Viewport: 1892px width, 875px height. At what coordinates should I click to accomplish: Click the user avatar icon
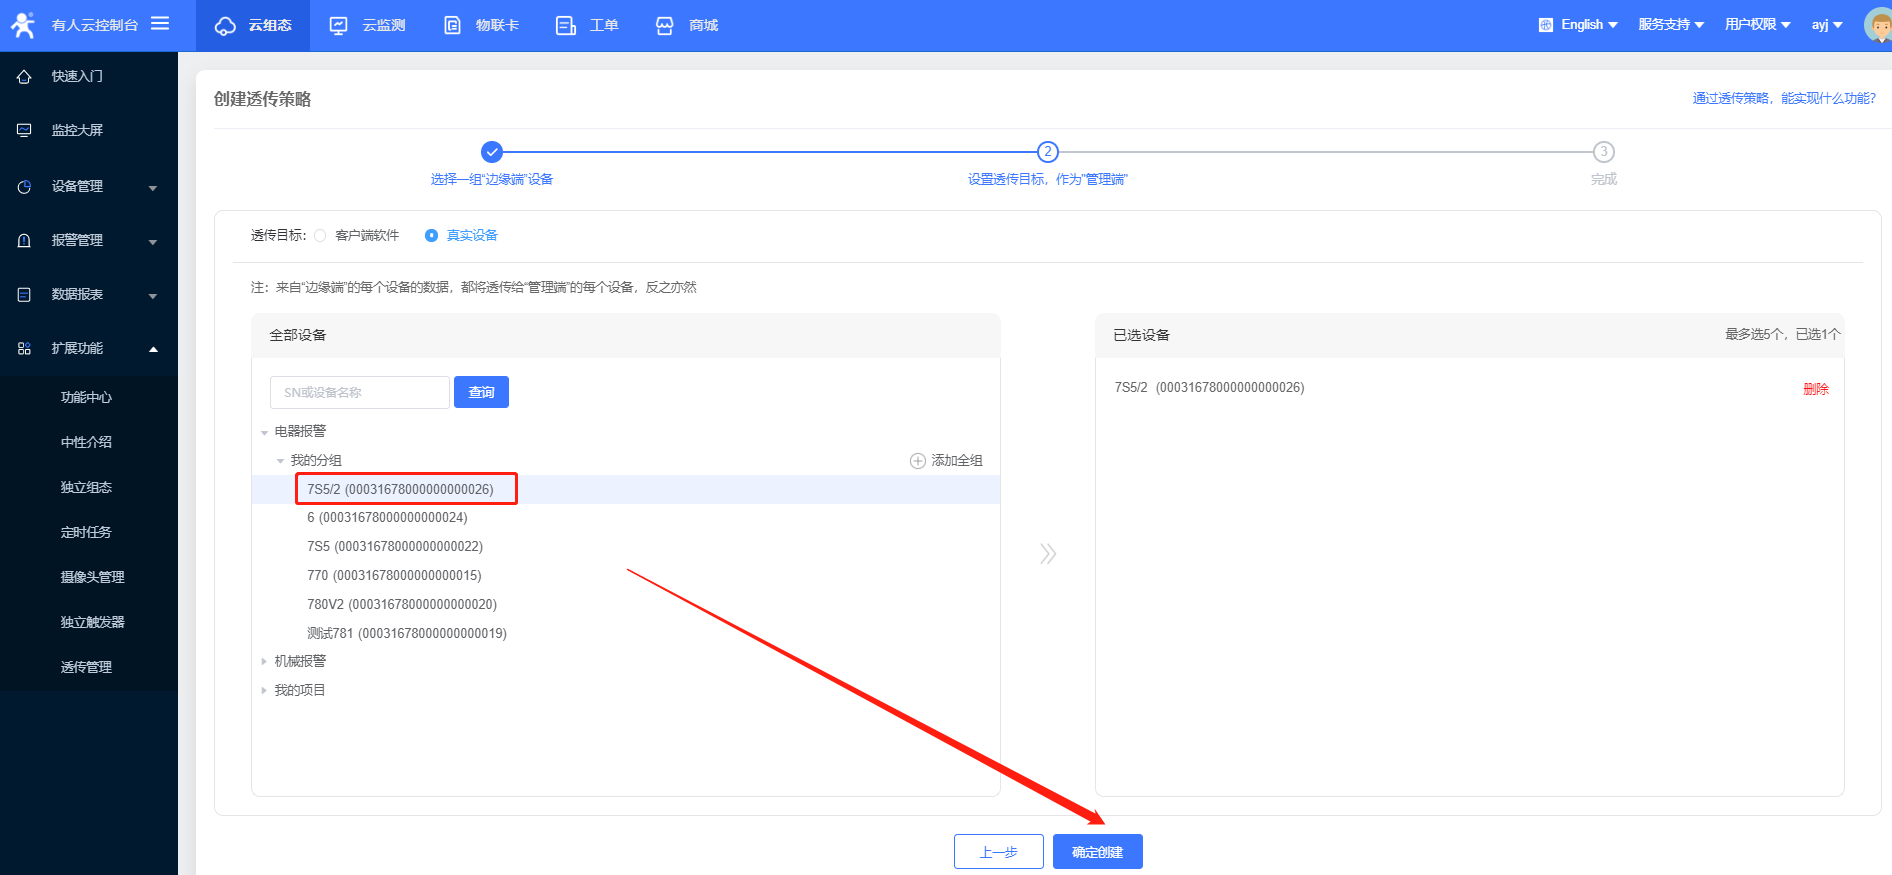(1877, 25)
